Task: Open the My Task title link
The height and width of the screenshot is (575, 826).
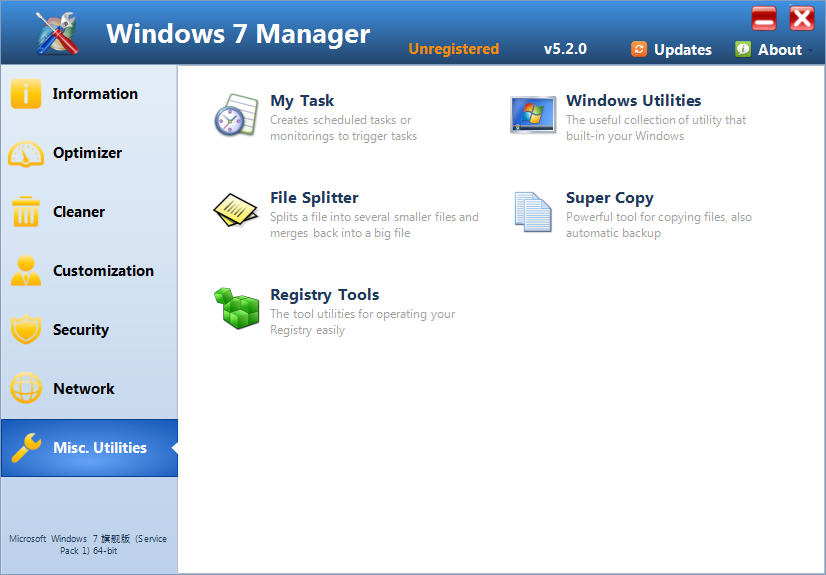Action: (302, 101)
